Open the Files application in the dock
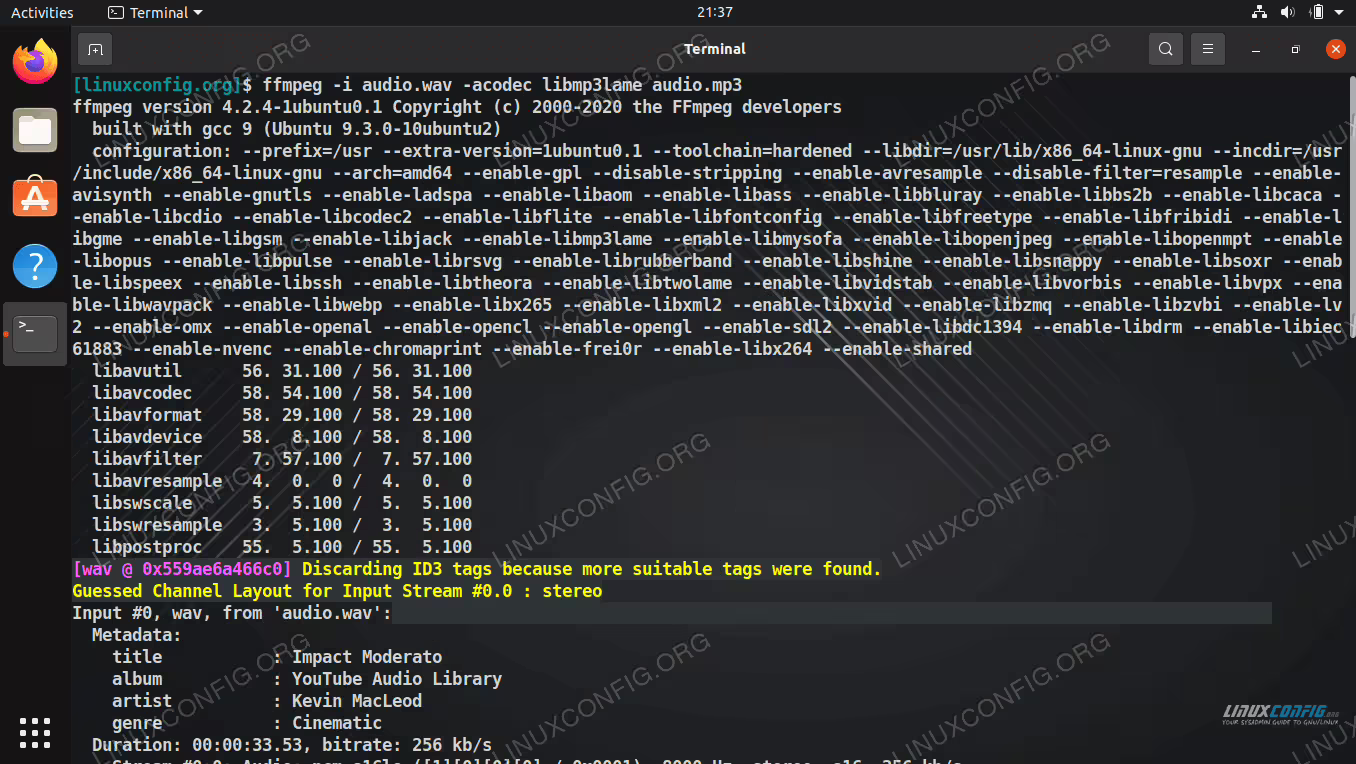 coord(35,130)
